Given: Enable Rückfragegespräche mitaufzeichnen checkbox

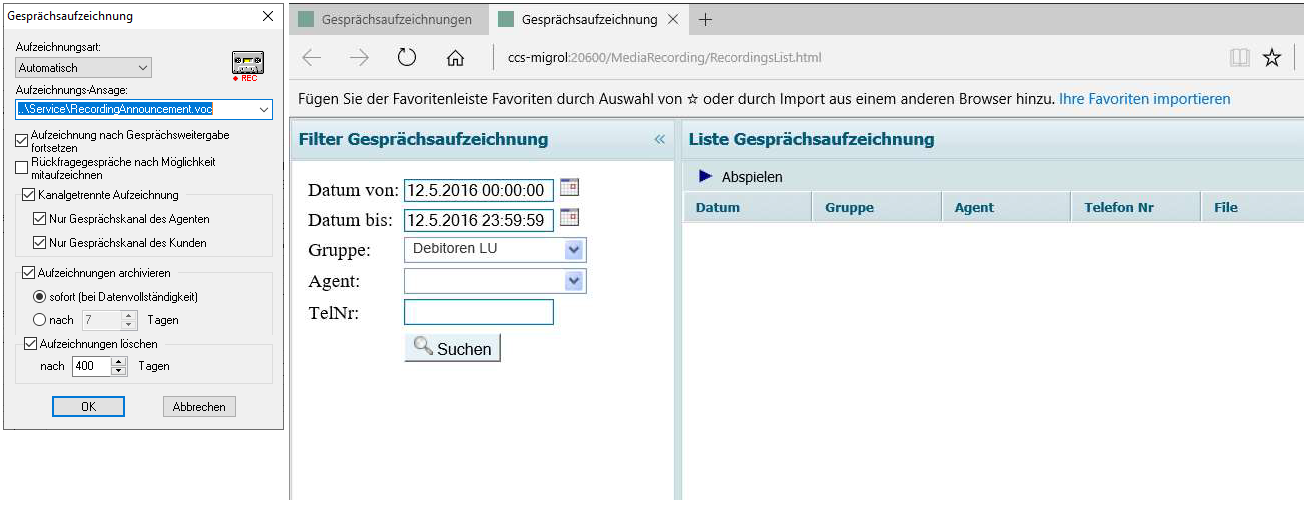Looking at the screenshot, I should point(22,167).
